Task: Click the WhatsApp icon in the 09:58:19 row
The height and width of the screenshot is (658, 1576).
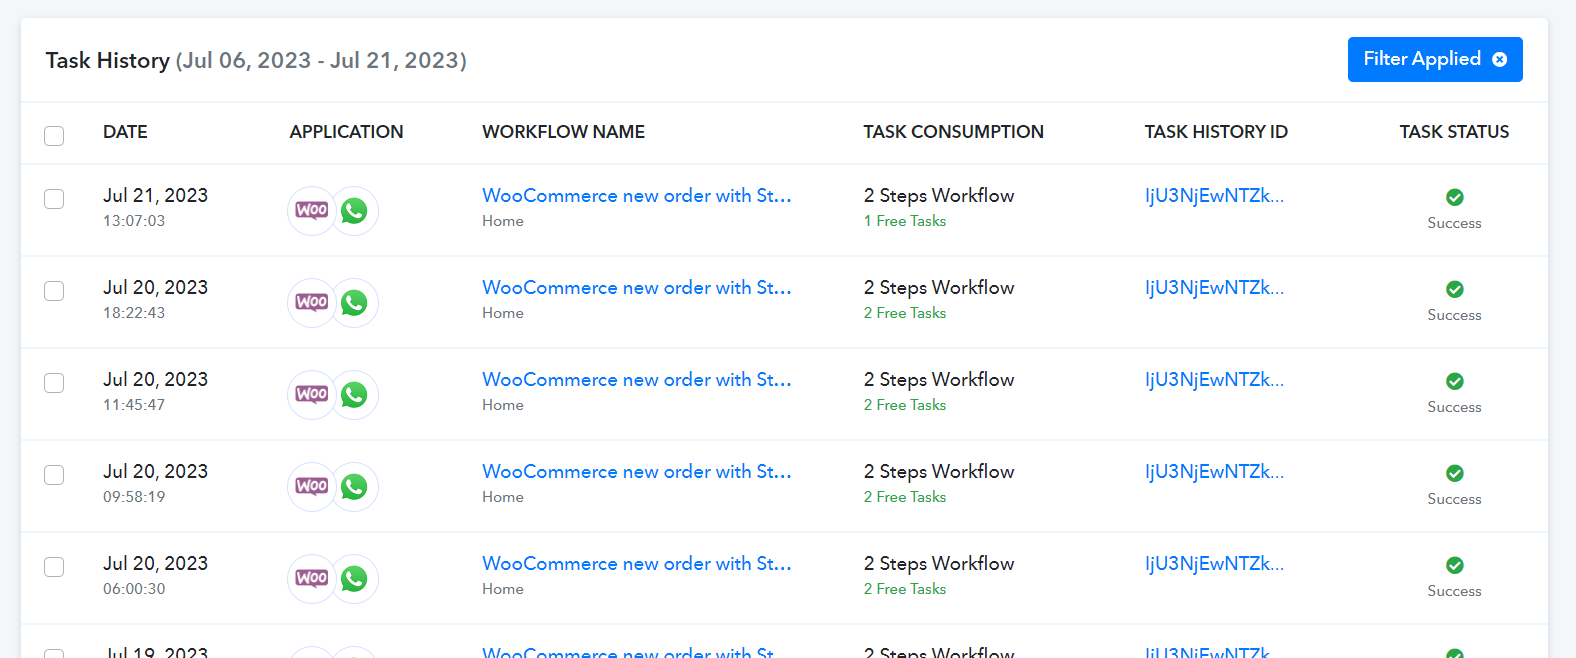Action: pos(354,487)
